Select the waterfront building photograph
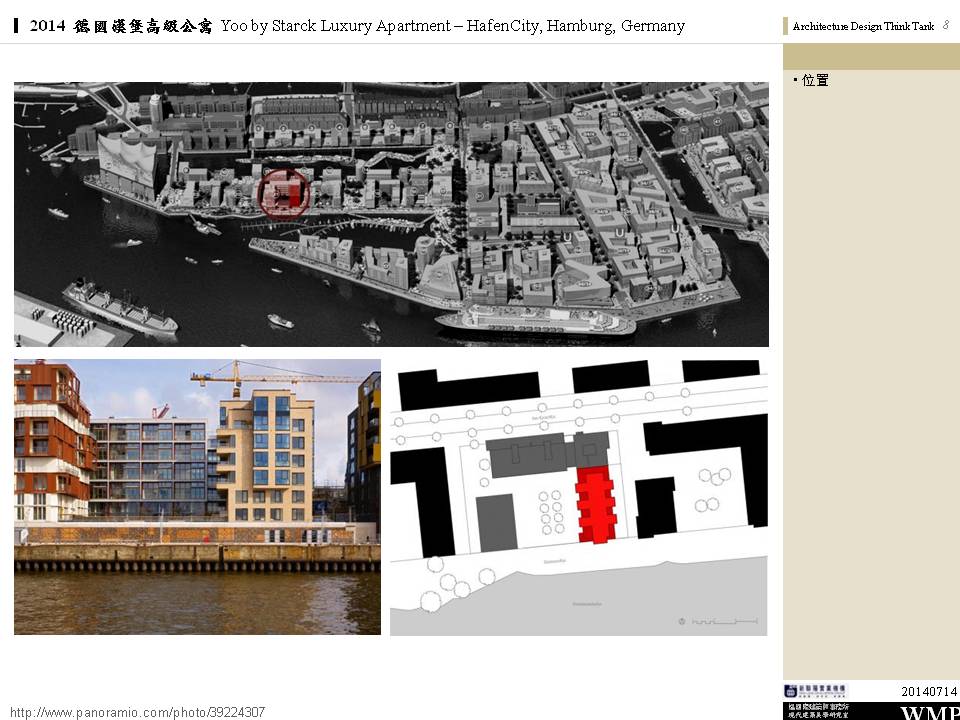The image size is (960, 720). click(197, 497)
